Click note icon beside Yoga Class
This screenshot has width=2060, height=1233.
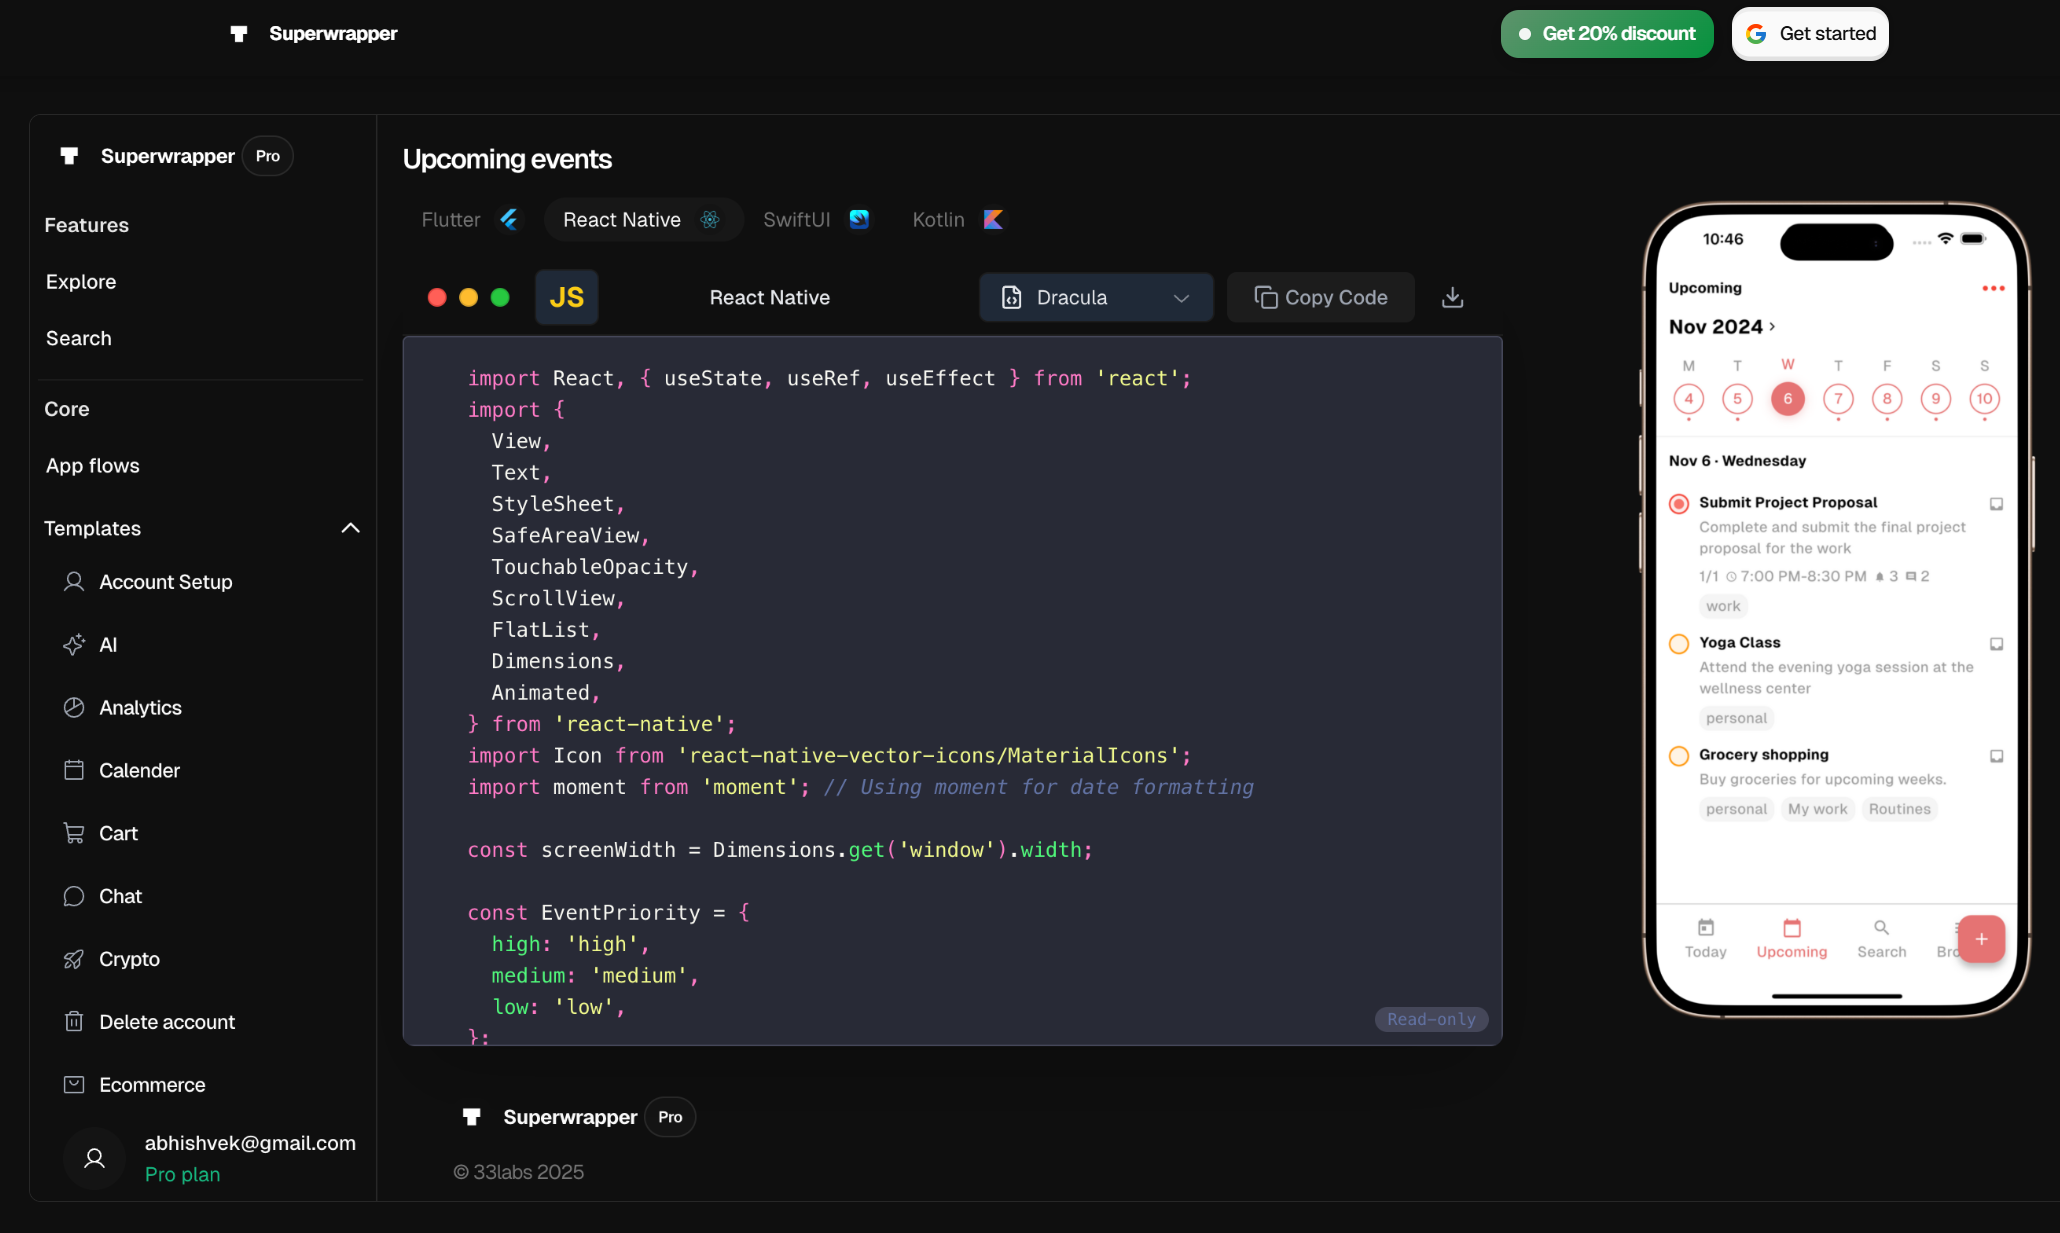pyautogui.click(x=1996, y=644)
